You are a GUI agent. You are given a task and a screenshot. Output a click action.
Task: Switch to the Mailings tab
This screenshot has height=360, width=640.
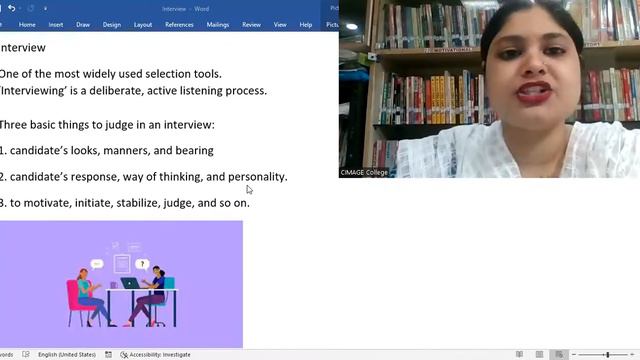pyautogui.click(x=218, y=24)
